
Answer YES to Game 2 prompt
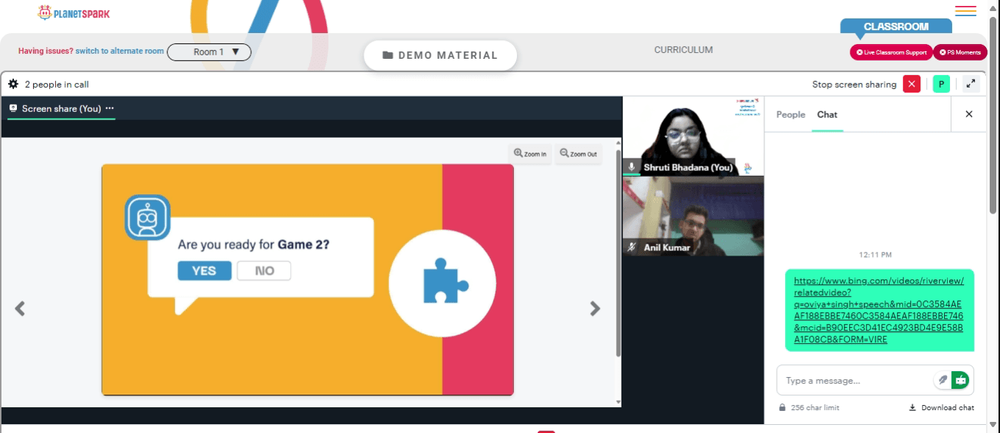click(204, 270)
